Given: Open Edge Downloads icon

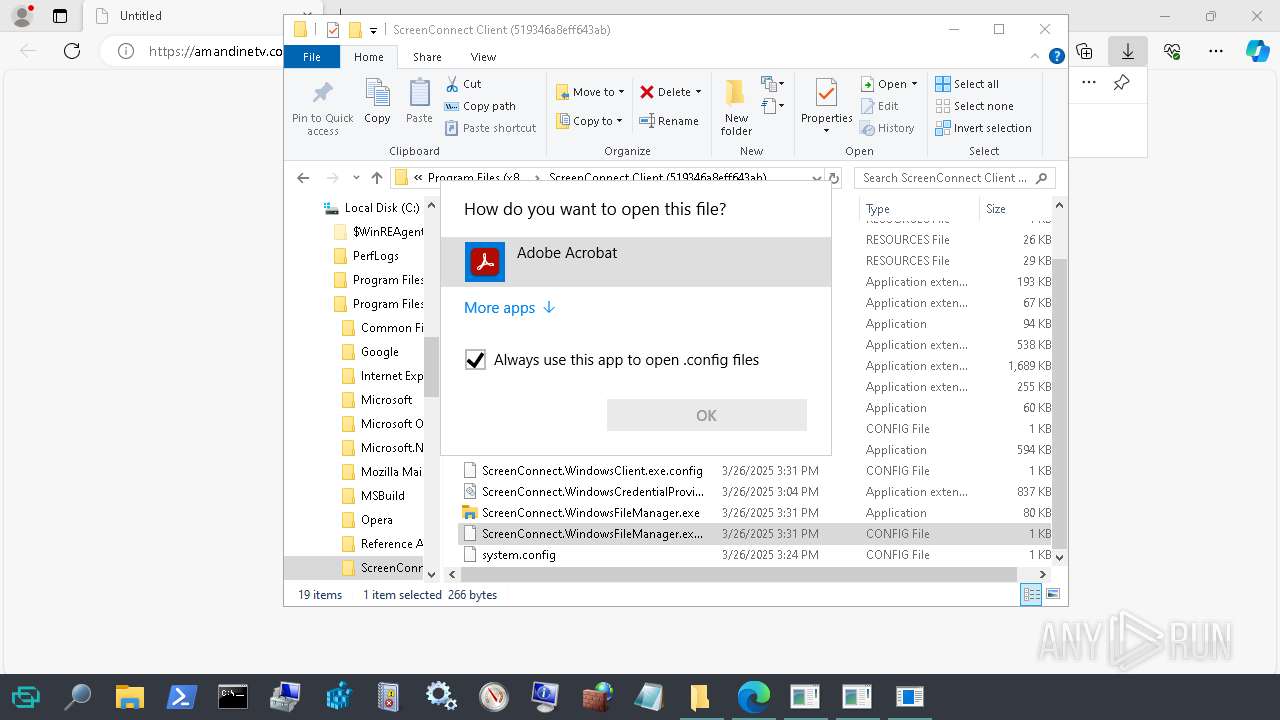Looking at the screenshot, I should [1128, 51].
